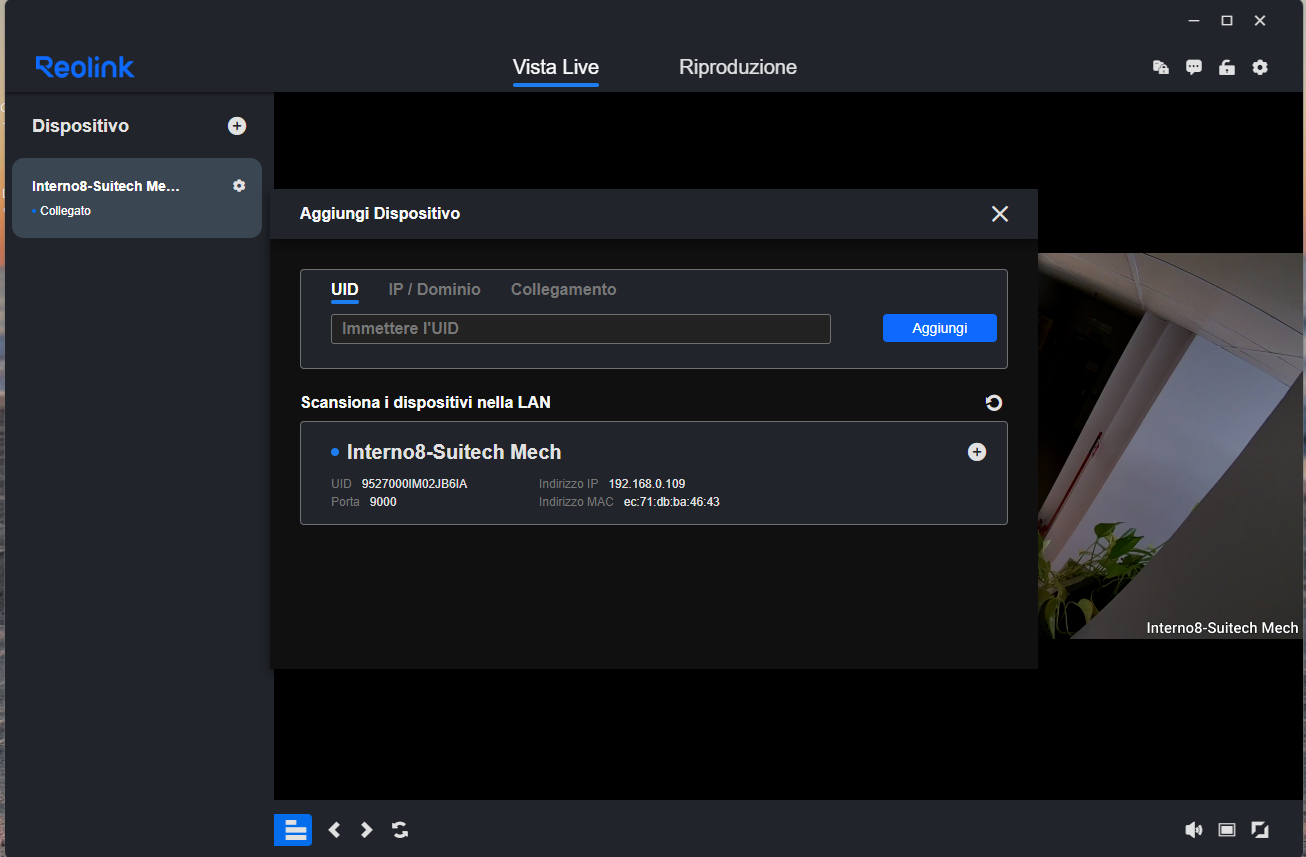This screenshot has height=857, width=1306.
Task: Select the IP / Dominio tab
Action: [434, 290]
